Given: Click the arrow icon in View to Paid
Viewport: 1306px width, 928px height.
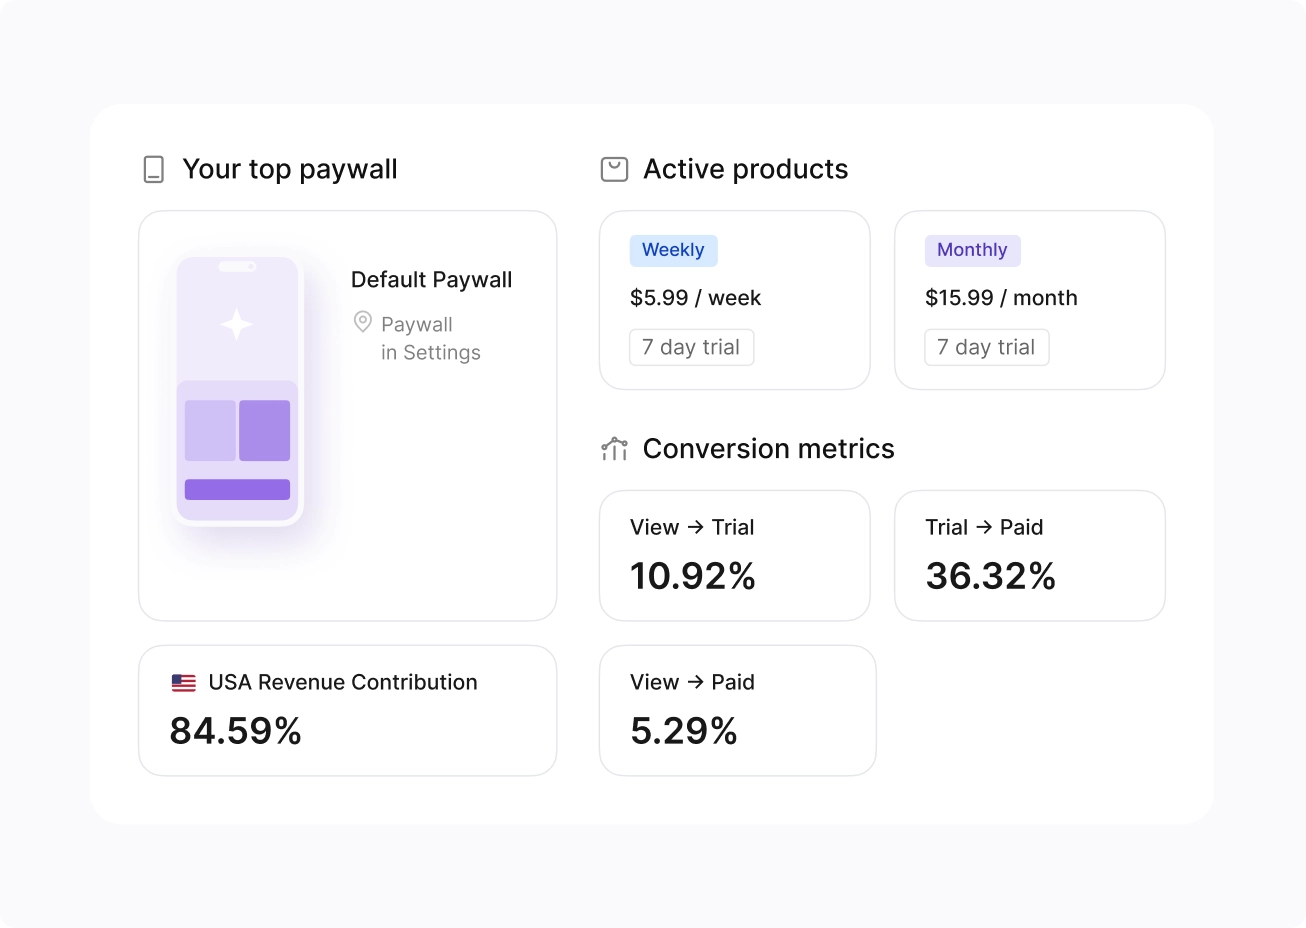Looking at the screenshot, I should 695,682.
